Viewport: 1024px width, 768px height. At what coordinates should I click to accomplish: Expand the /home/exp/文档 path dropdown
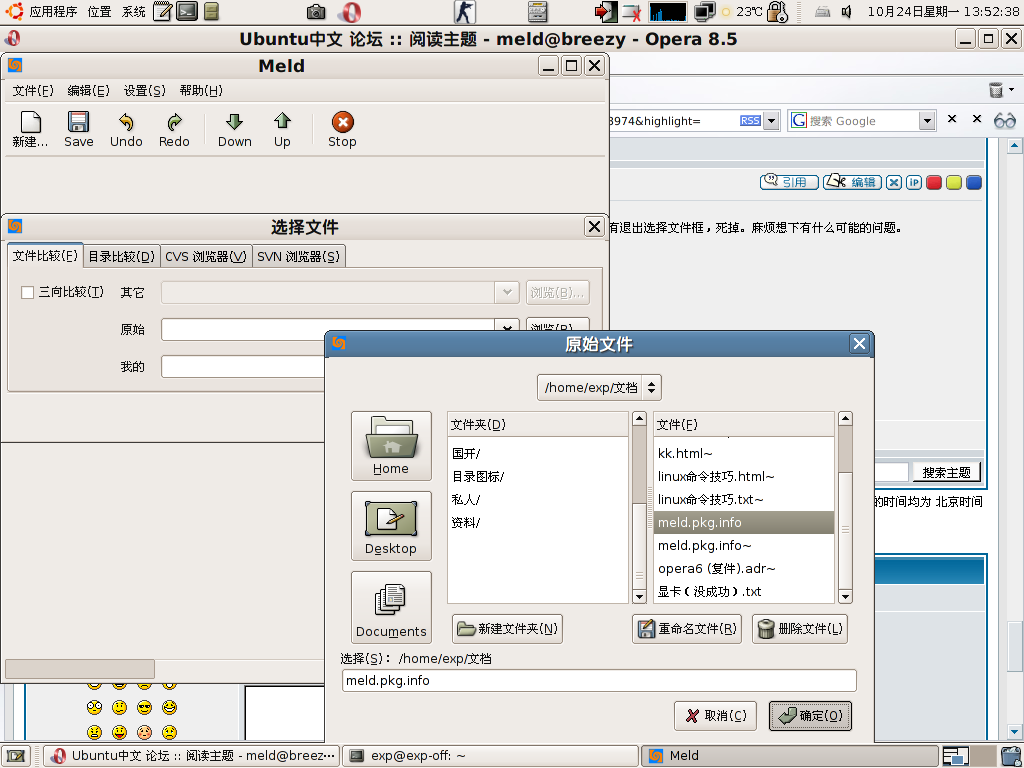pyautogui.click(x=599, y=387)
